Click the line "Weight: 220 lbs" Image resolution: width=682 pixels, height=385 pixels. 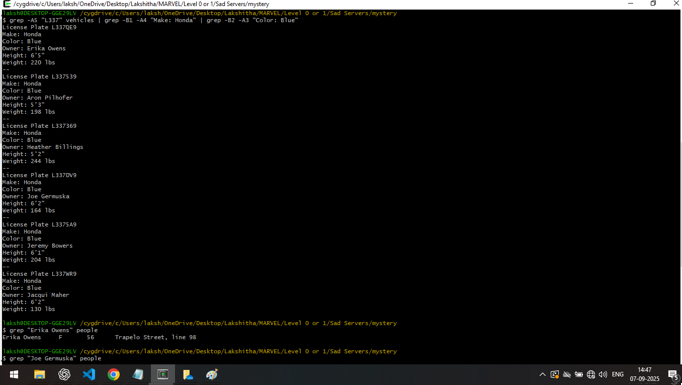pyautogui.click(x=29, y=62)
